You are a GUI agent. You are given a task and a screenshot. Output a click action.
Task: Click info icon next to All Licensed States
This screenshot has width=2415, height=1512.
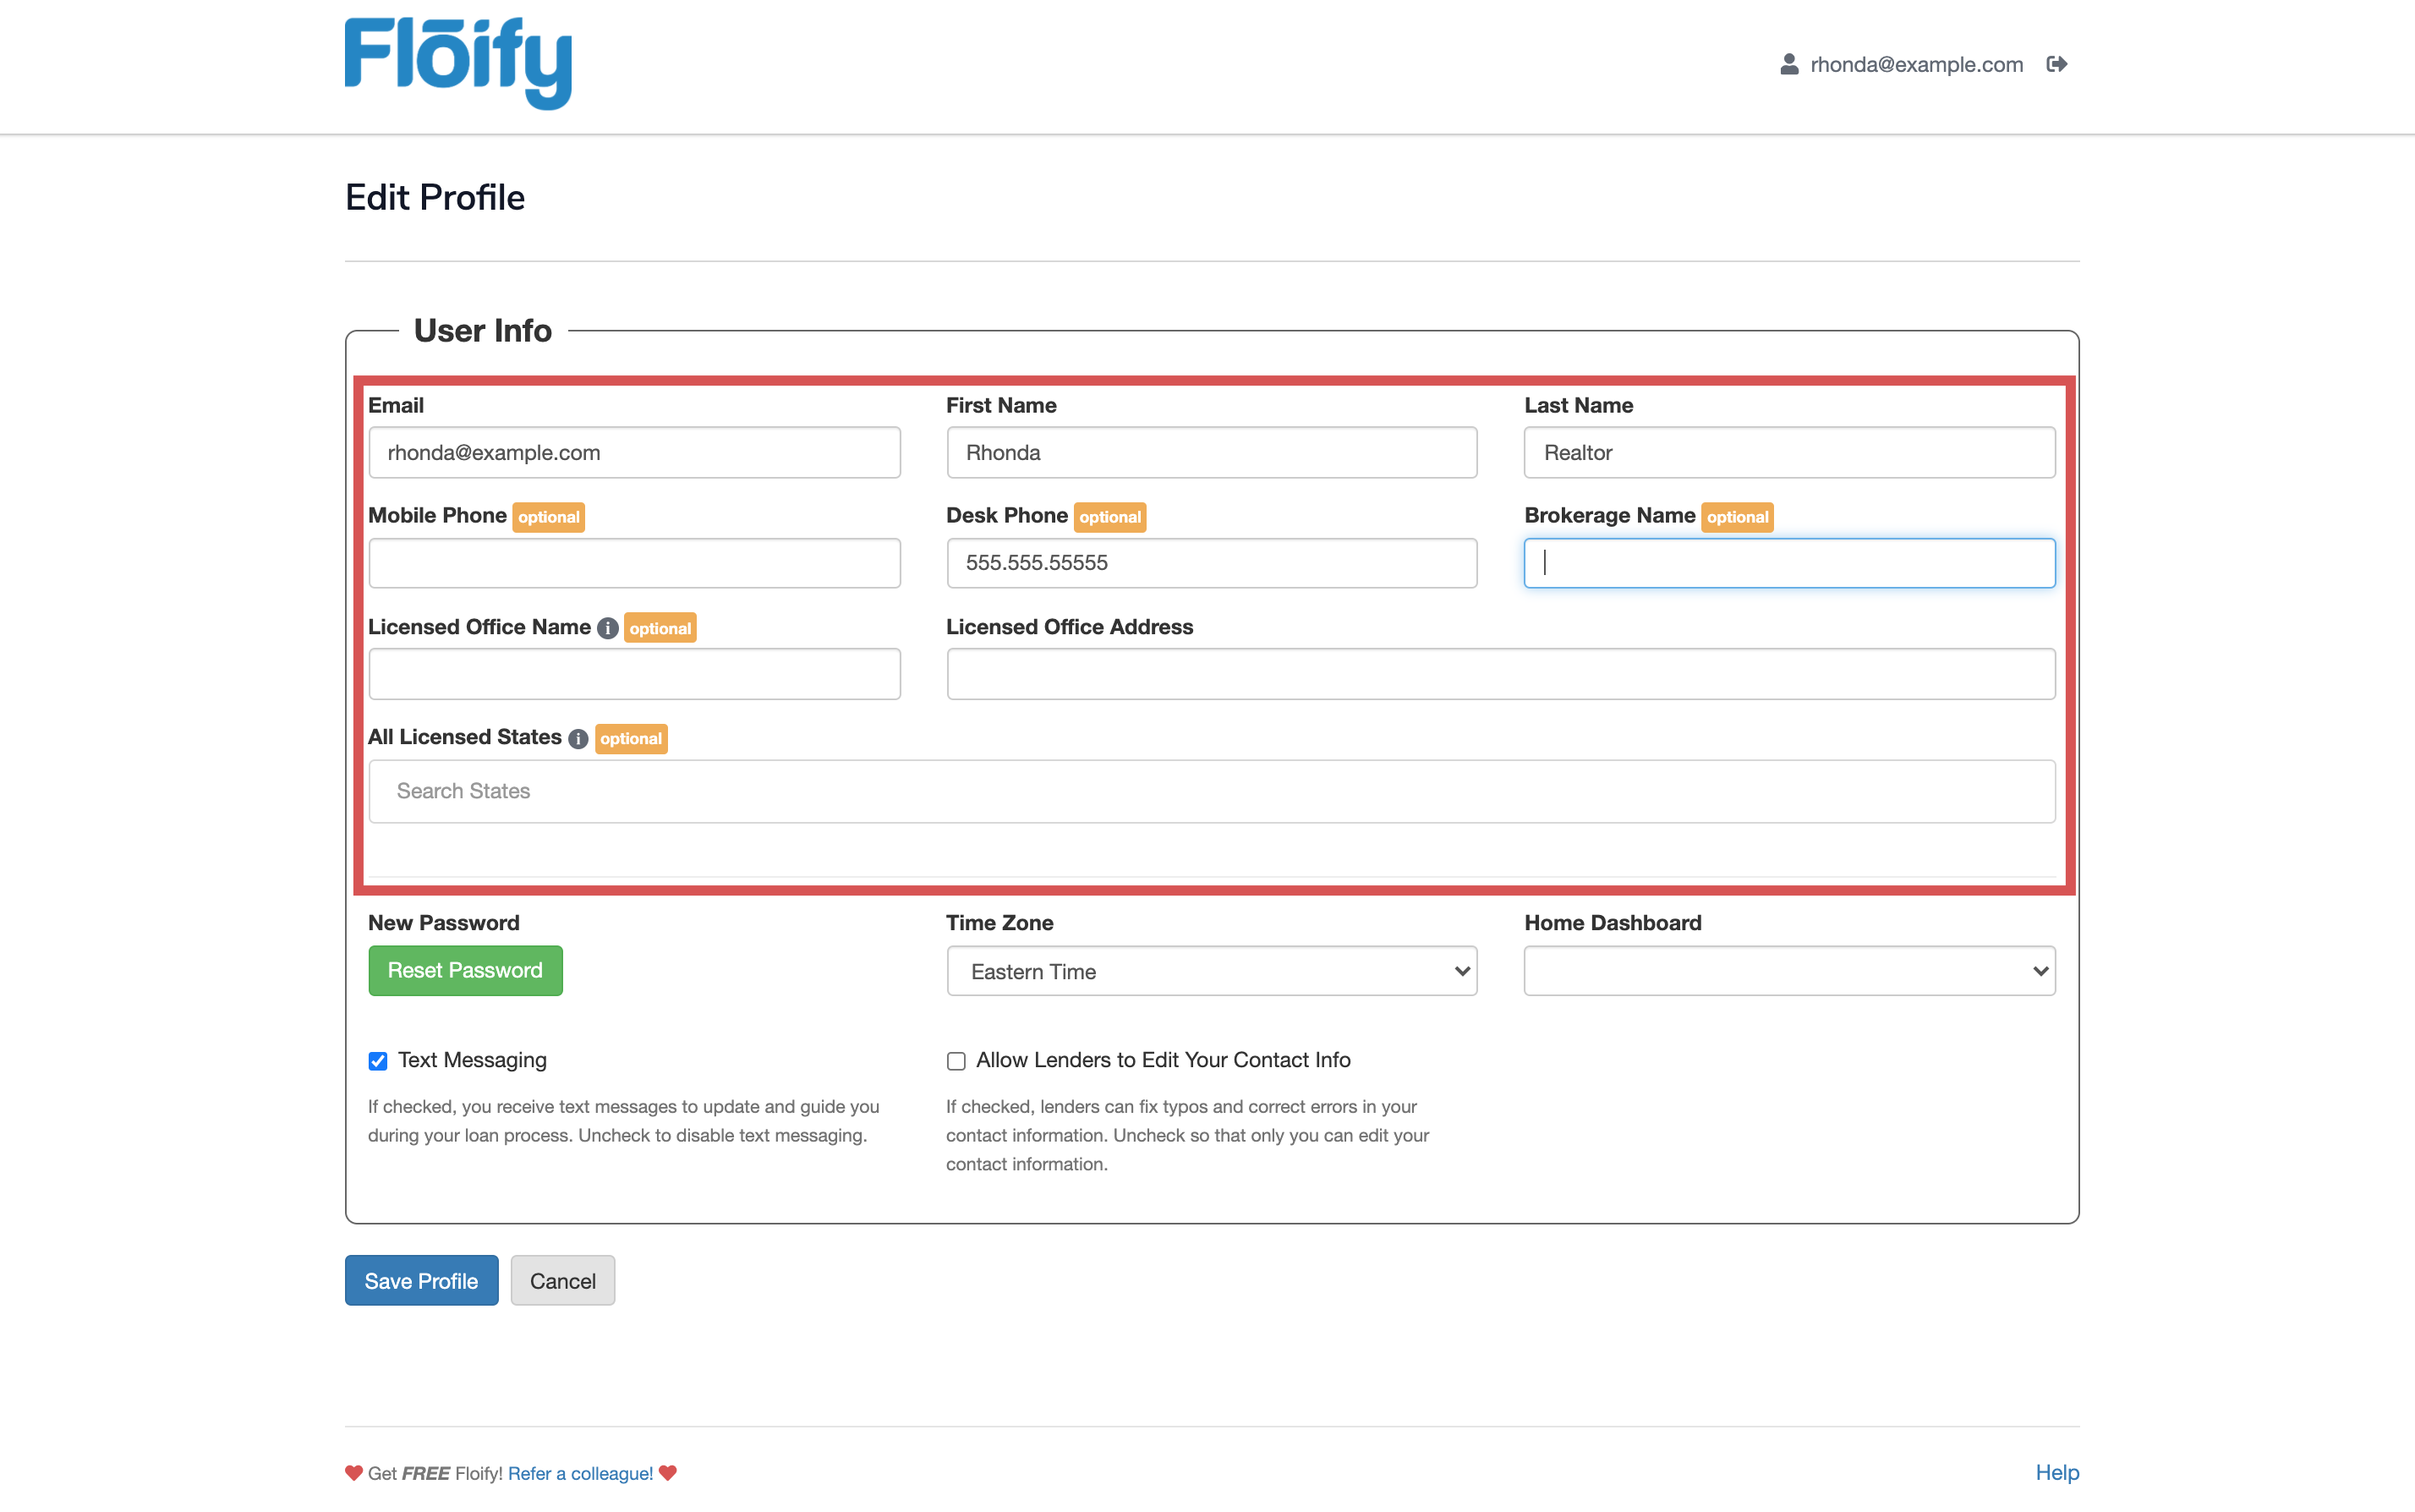(x=578, y=739)
